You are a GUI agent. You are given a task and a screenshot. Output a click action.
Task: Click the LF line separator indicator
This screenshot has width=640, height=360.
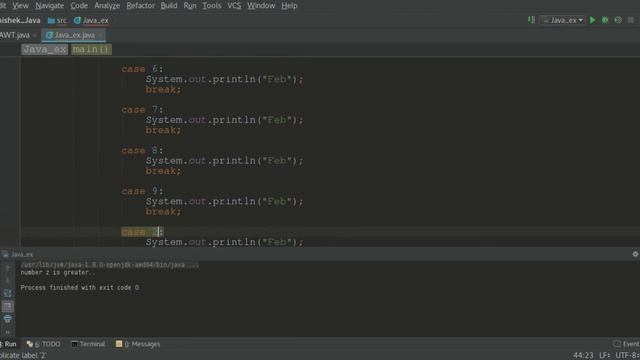604,356
